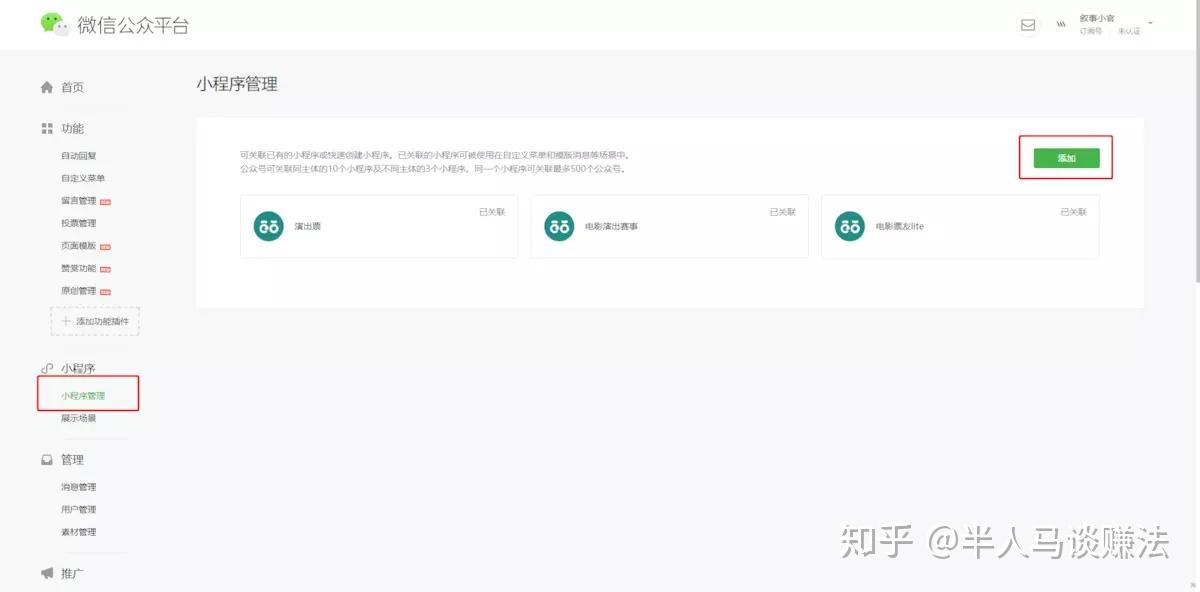Click the green 添加 button

pyautogui.click(x=1066, y=158)
